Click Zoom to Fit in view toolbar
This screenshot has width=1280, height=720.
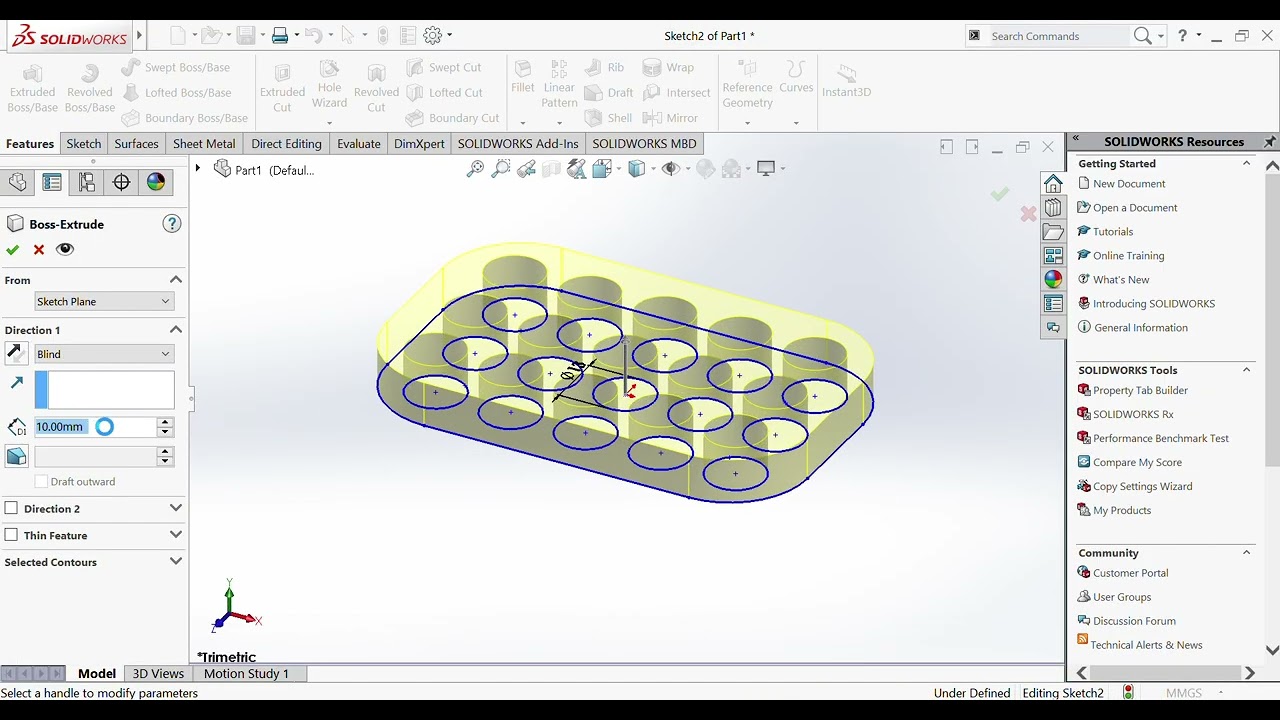click(475, 169)
